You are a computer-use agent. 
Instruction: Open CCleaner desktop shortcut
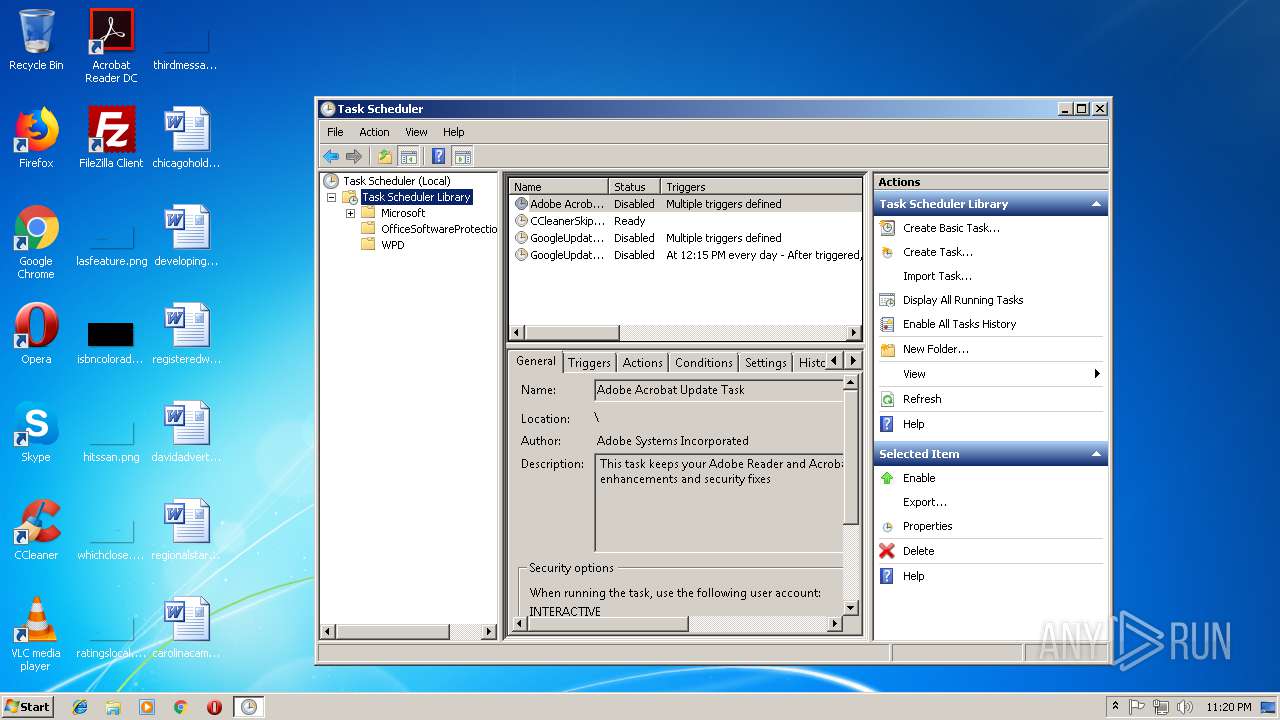coord(36,529)
